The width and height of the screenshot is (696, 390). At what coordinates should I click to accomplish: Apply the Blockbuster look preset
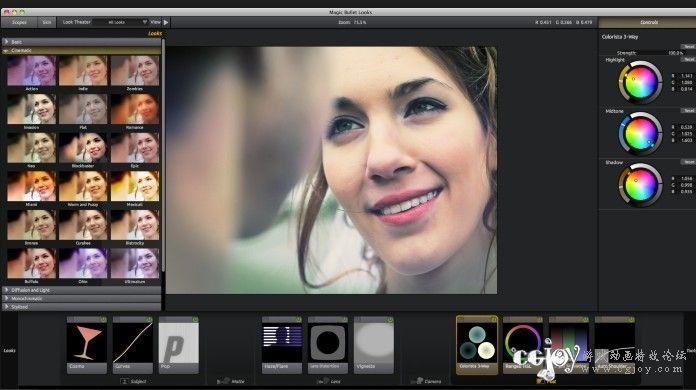pos(83,148)
